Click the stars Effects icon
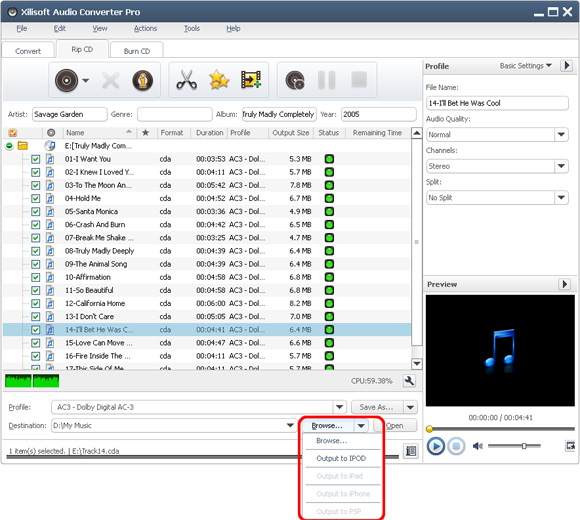The image size is (580, 520). coord(219,80)
